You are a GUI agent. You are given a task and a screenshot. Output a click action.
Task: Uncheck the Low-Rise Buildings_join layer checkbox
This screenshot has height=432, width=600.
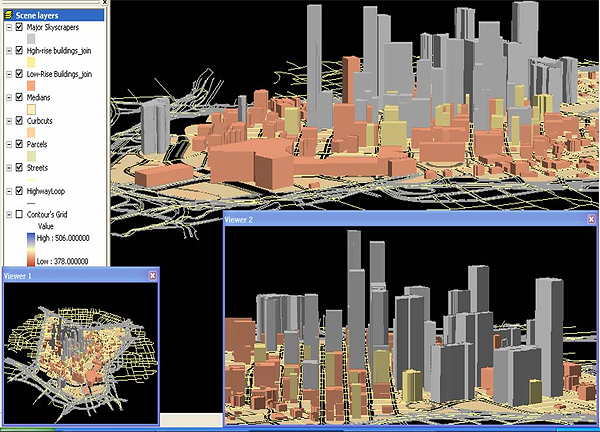coord(19,74)
